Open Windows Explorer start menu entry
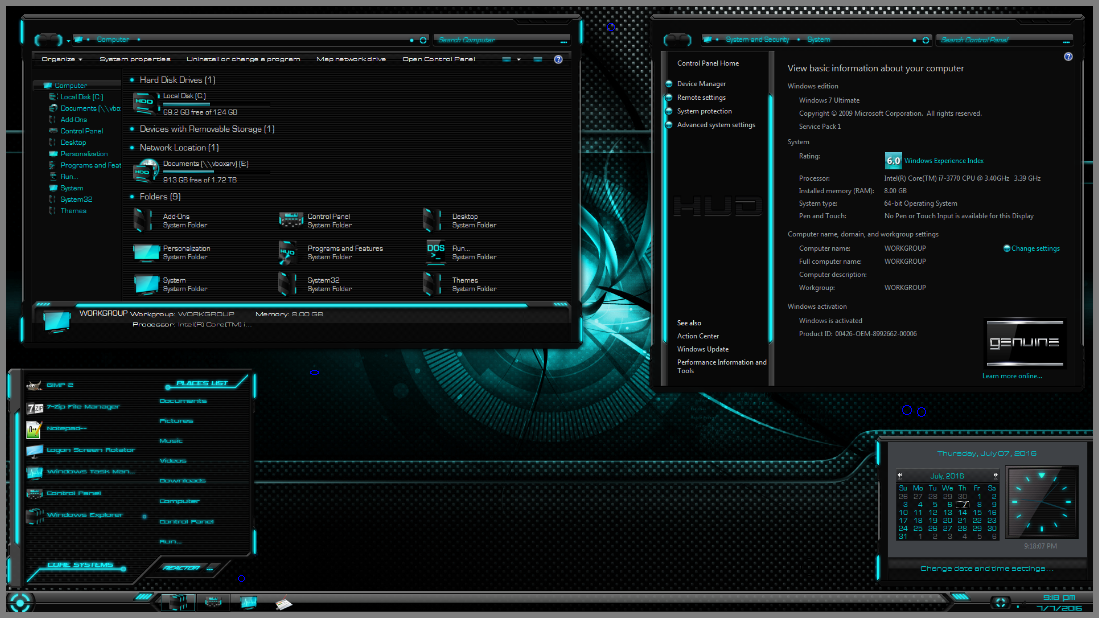Image resolution: width=1099 pixels, height=618 pixels. 74,515
